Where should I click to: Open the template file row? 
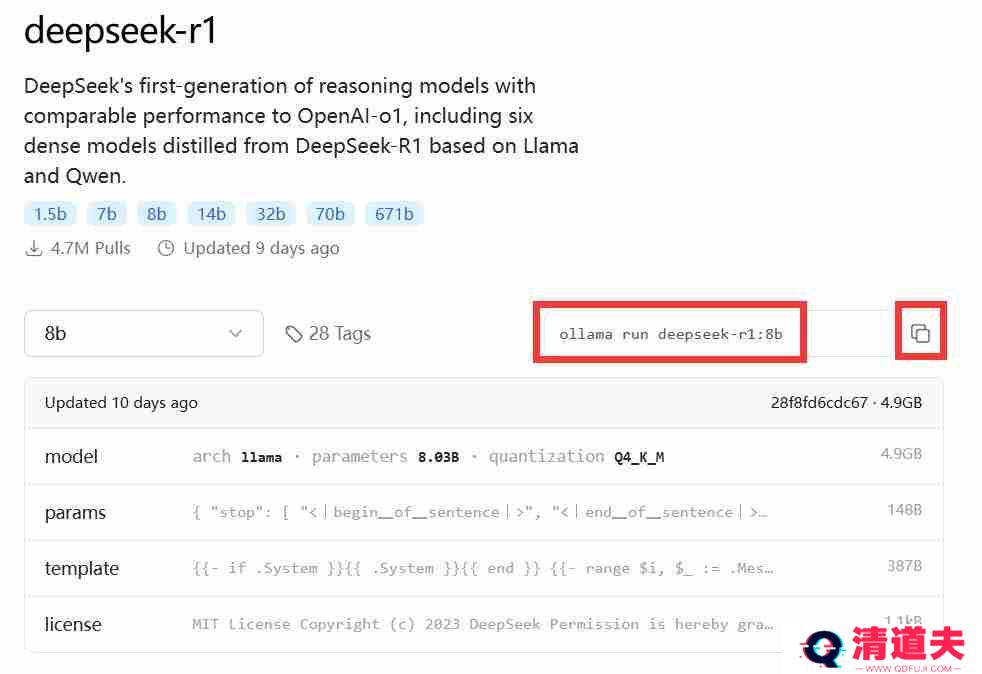coord(483,568)
